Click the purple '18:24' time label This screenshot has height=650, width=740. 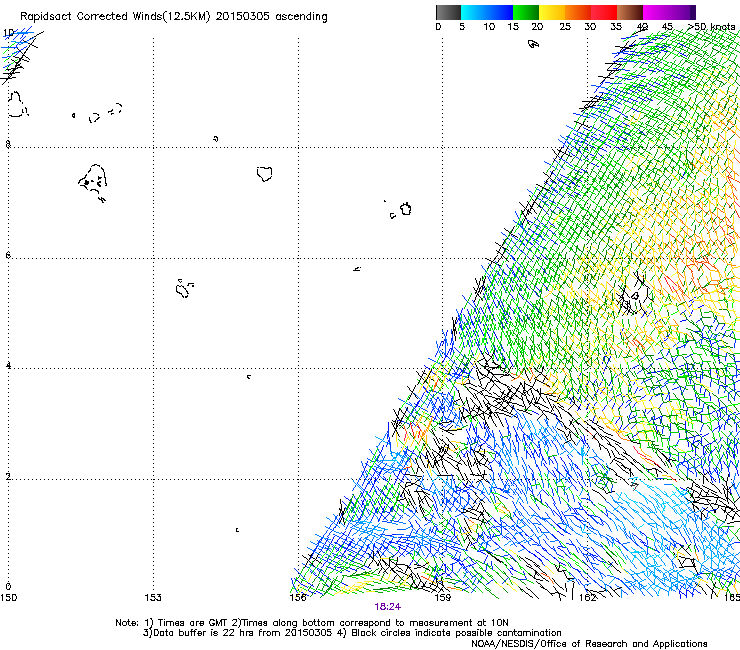[387, 607]
